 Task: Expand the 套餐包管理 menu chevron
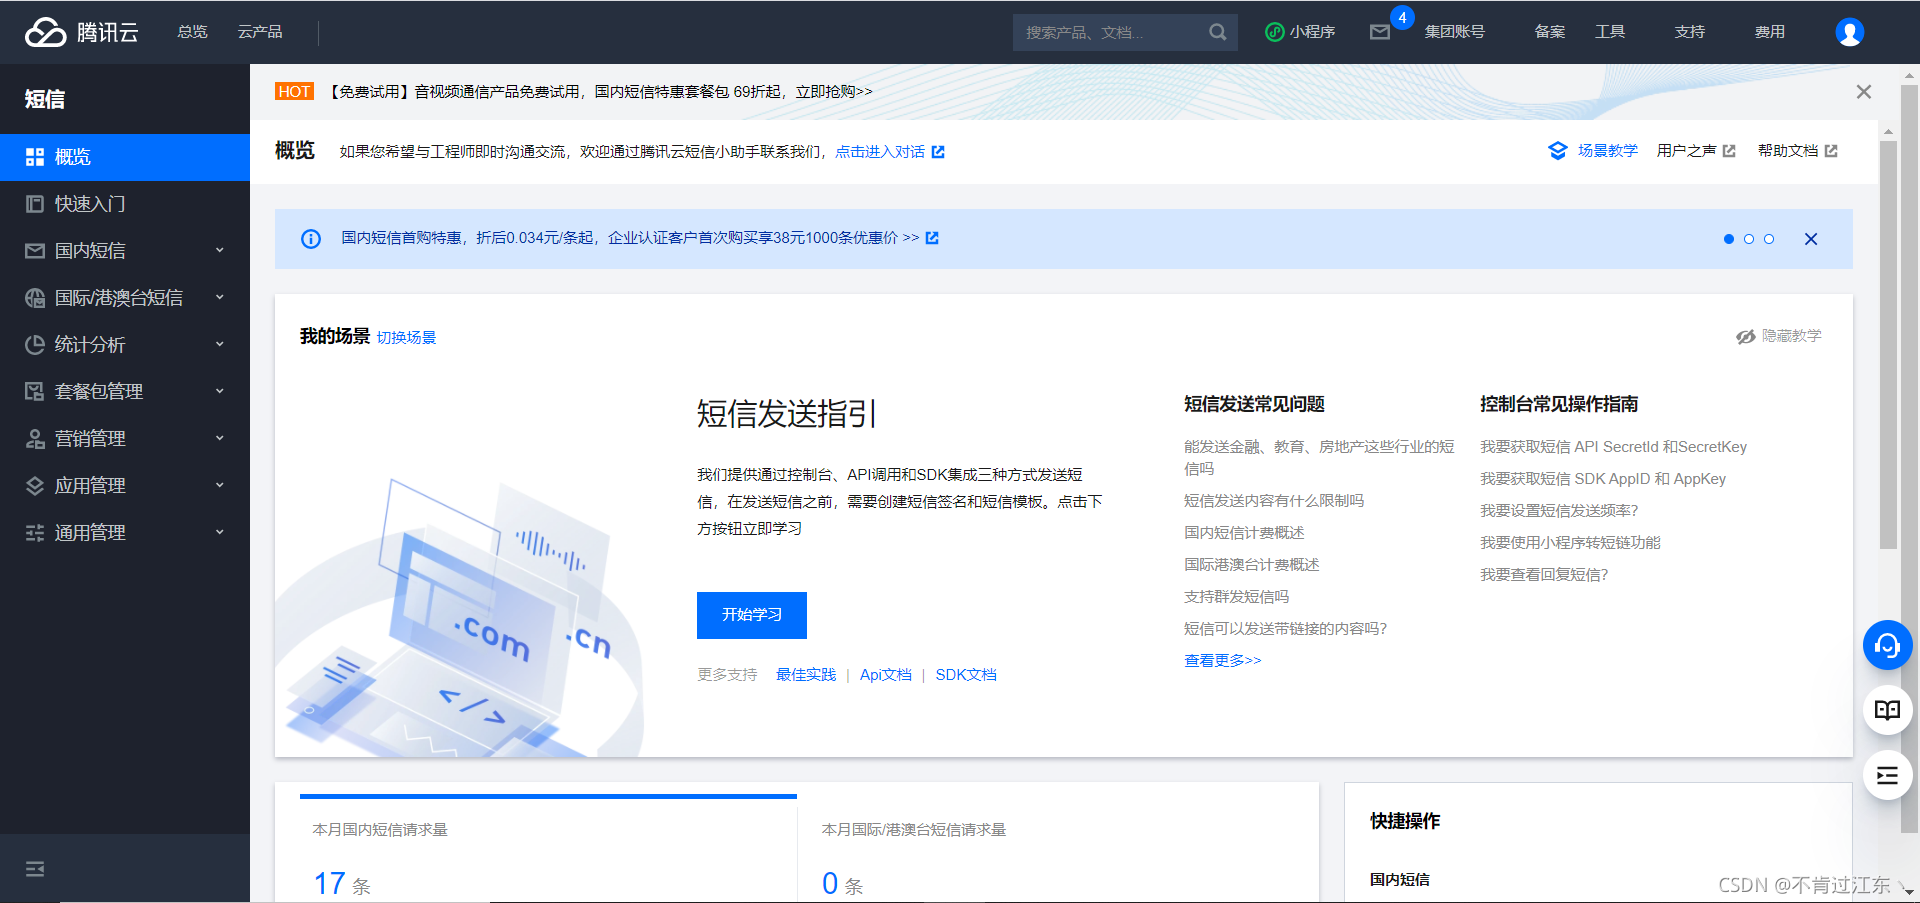(x=220, y=392)
